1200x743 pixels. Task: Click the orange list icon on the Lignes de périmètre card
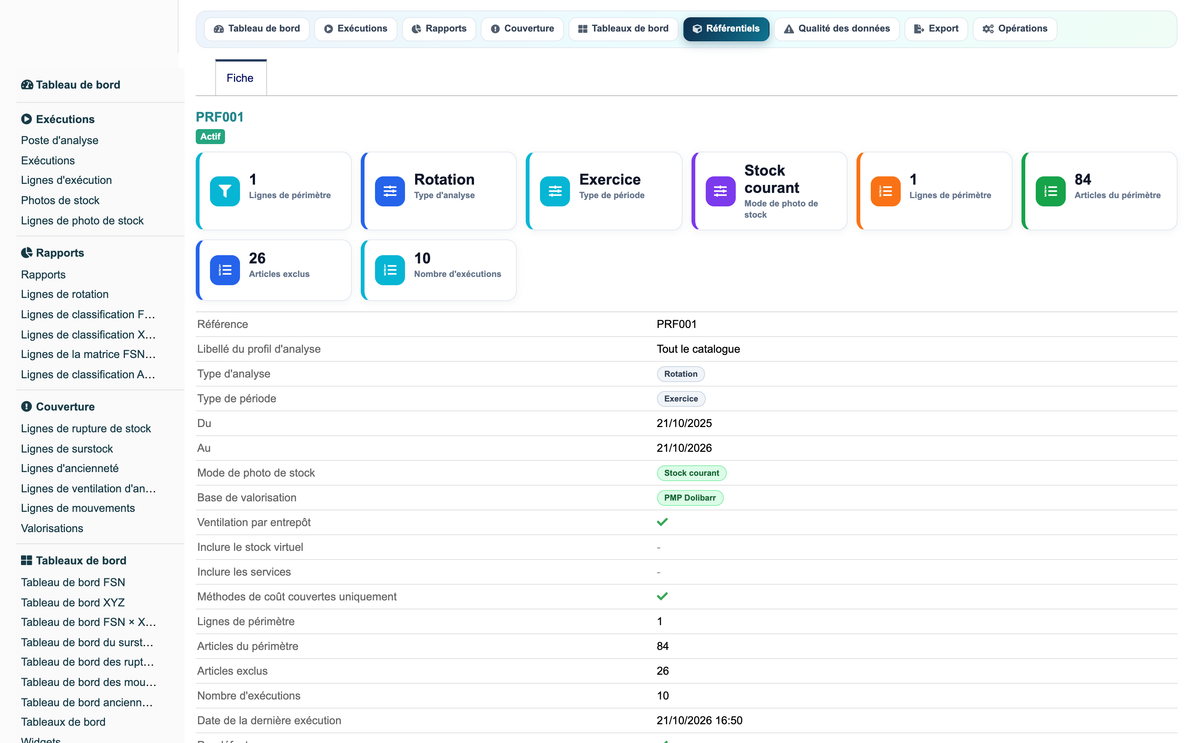pyautogui.click(x=885, y=191)
